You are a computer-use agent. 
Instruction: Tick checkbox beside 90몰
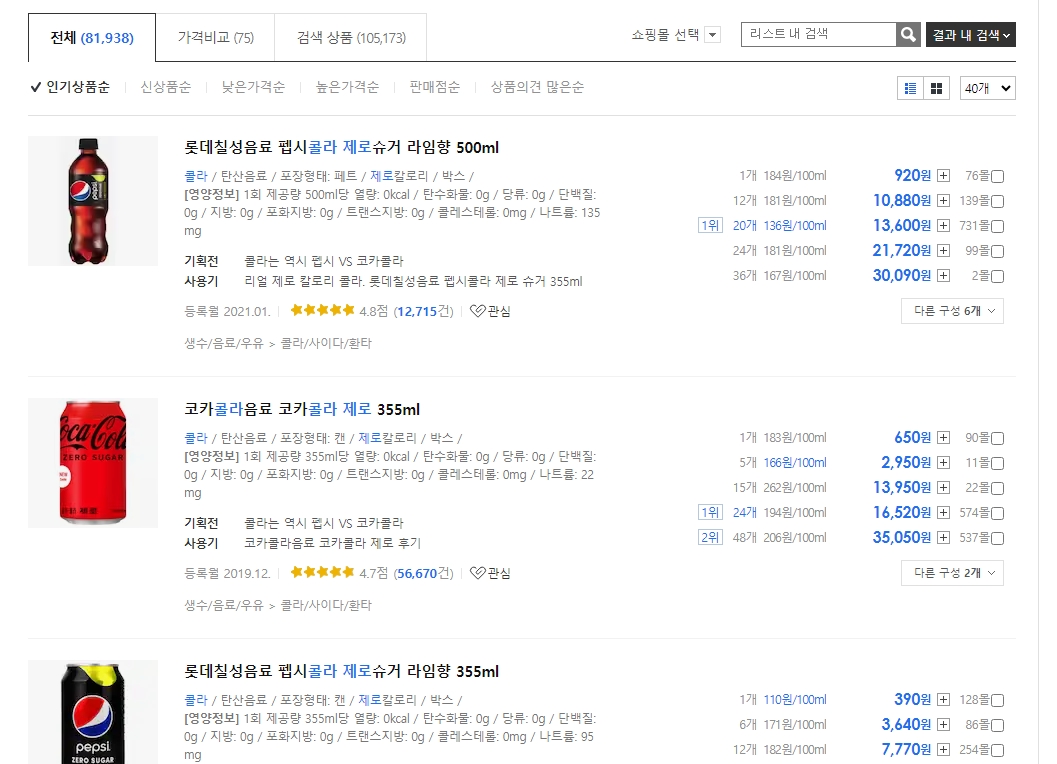click(998, 439)
